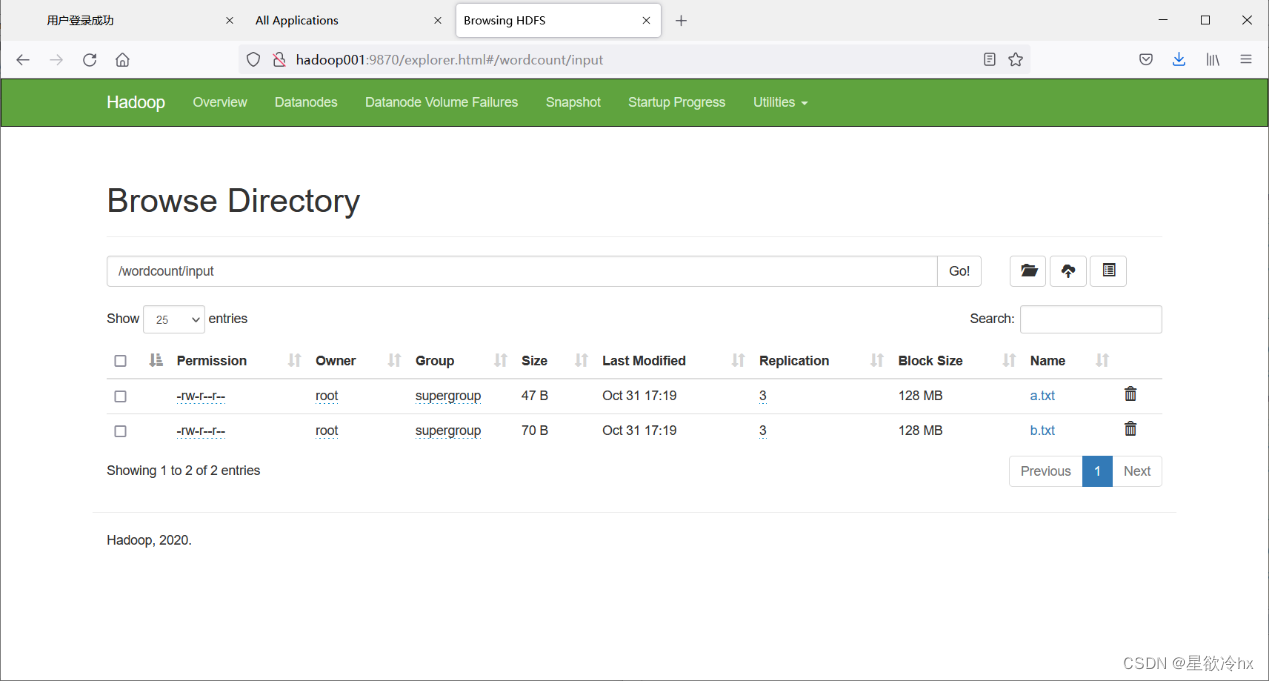Click the browser URL address bar
The width and height of the screenshot is (1269, 681).
pos(634,60)
